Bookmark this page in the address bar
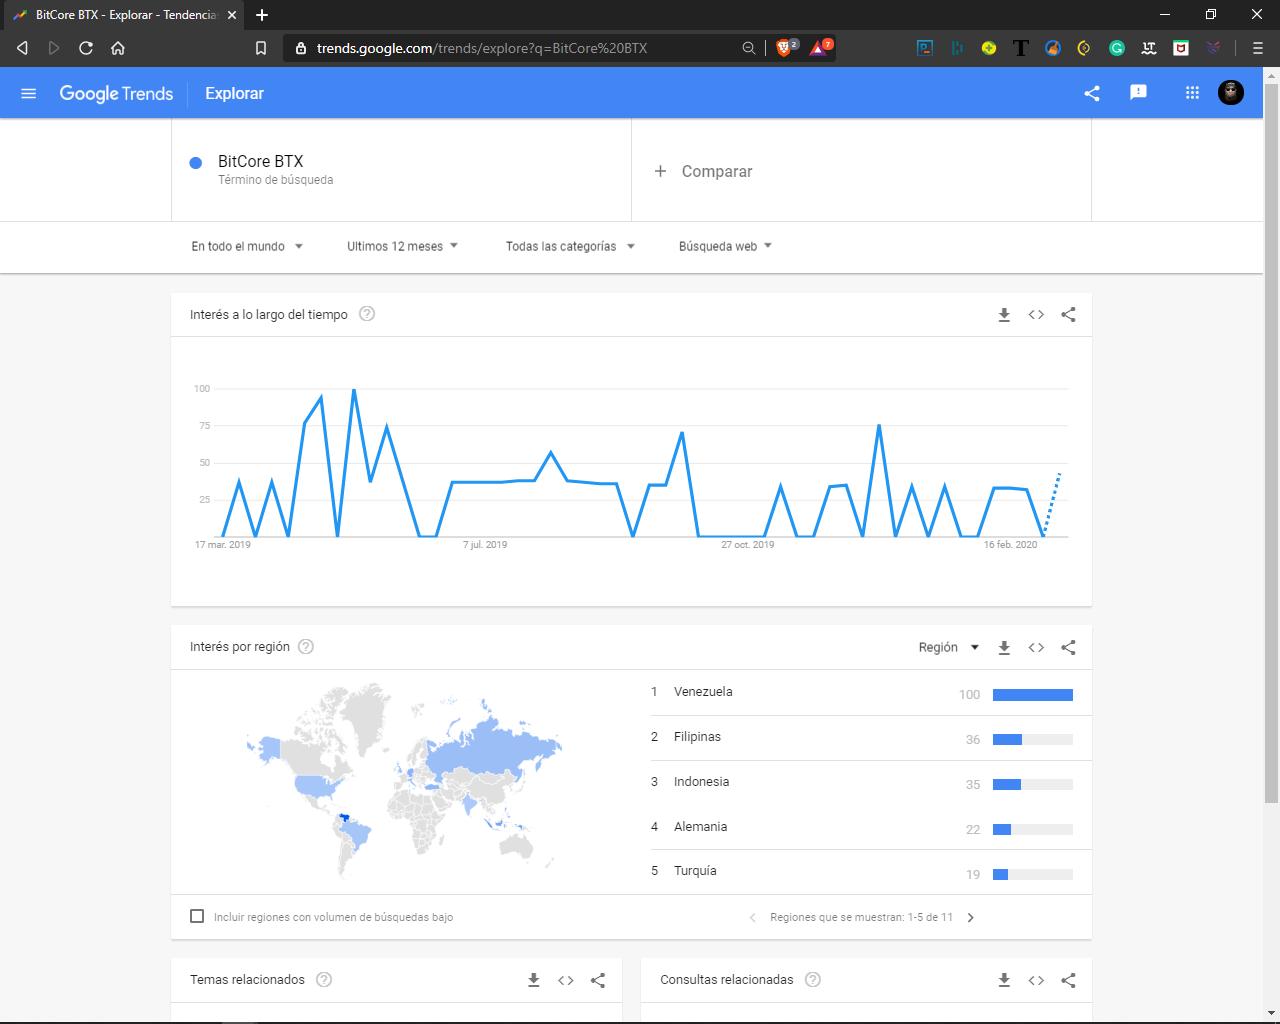Screen dimensions: 1280x1024 [261, 48]
